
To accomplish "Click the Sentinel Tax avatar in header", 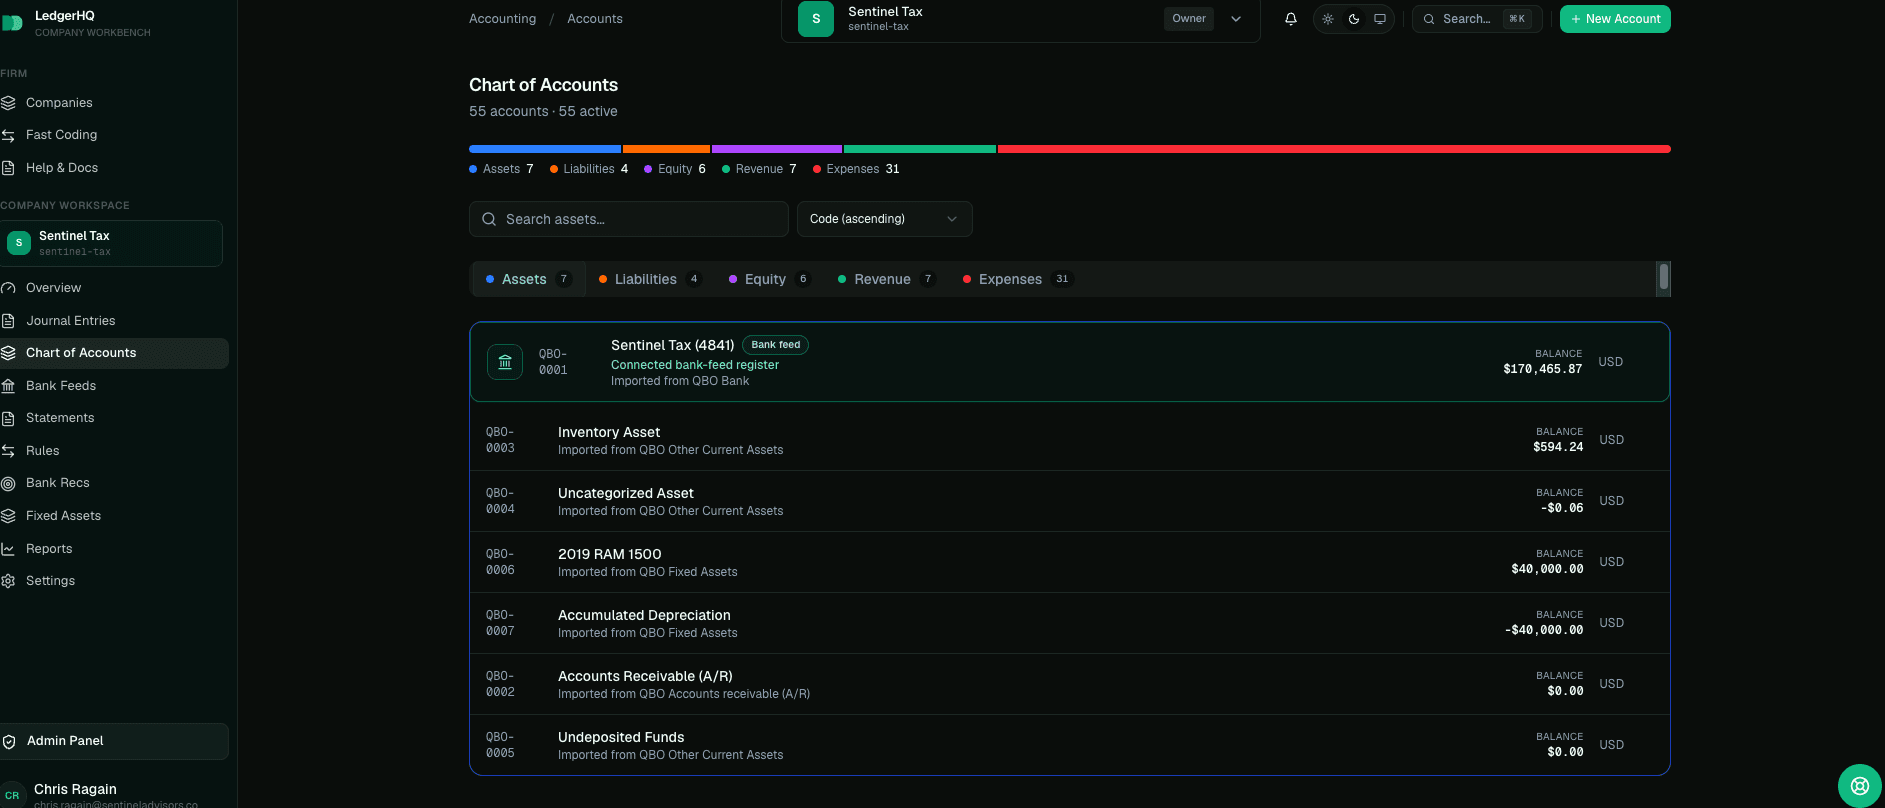I will [816, 19].
